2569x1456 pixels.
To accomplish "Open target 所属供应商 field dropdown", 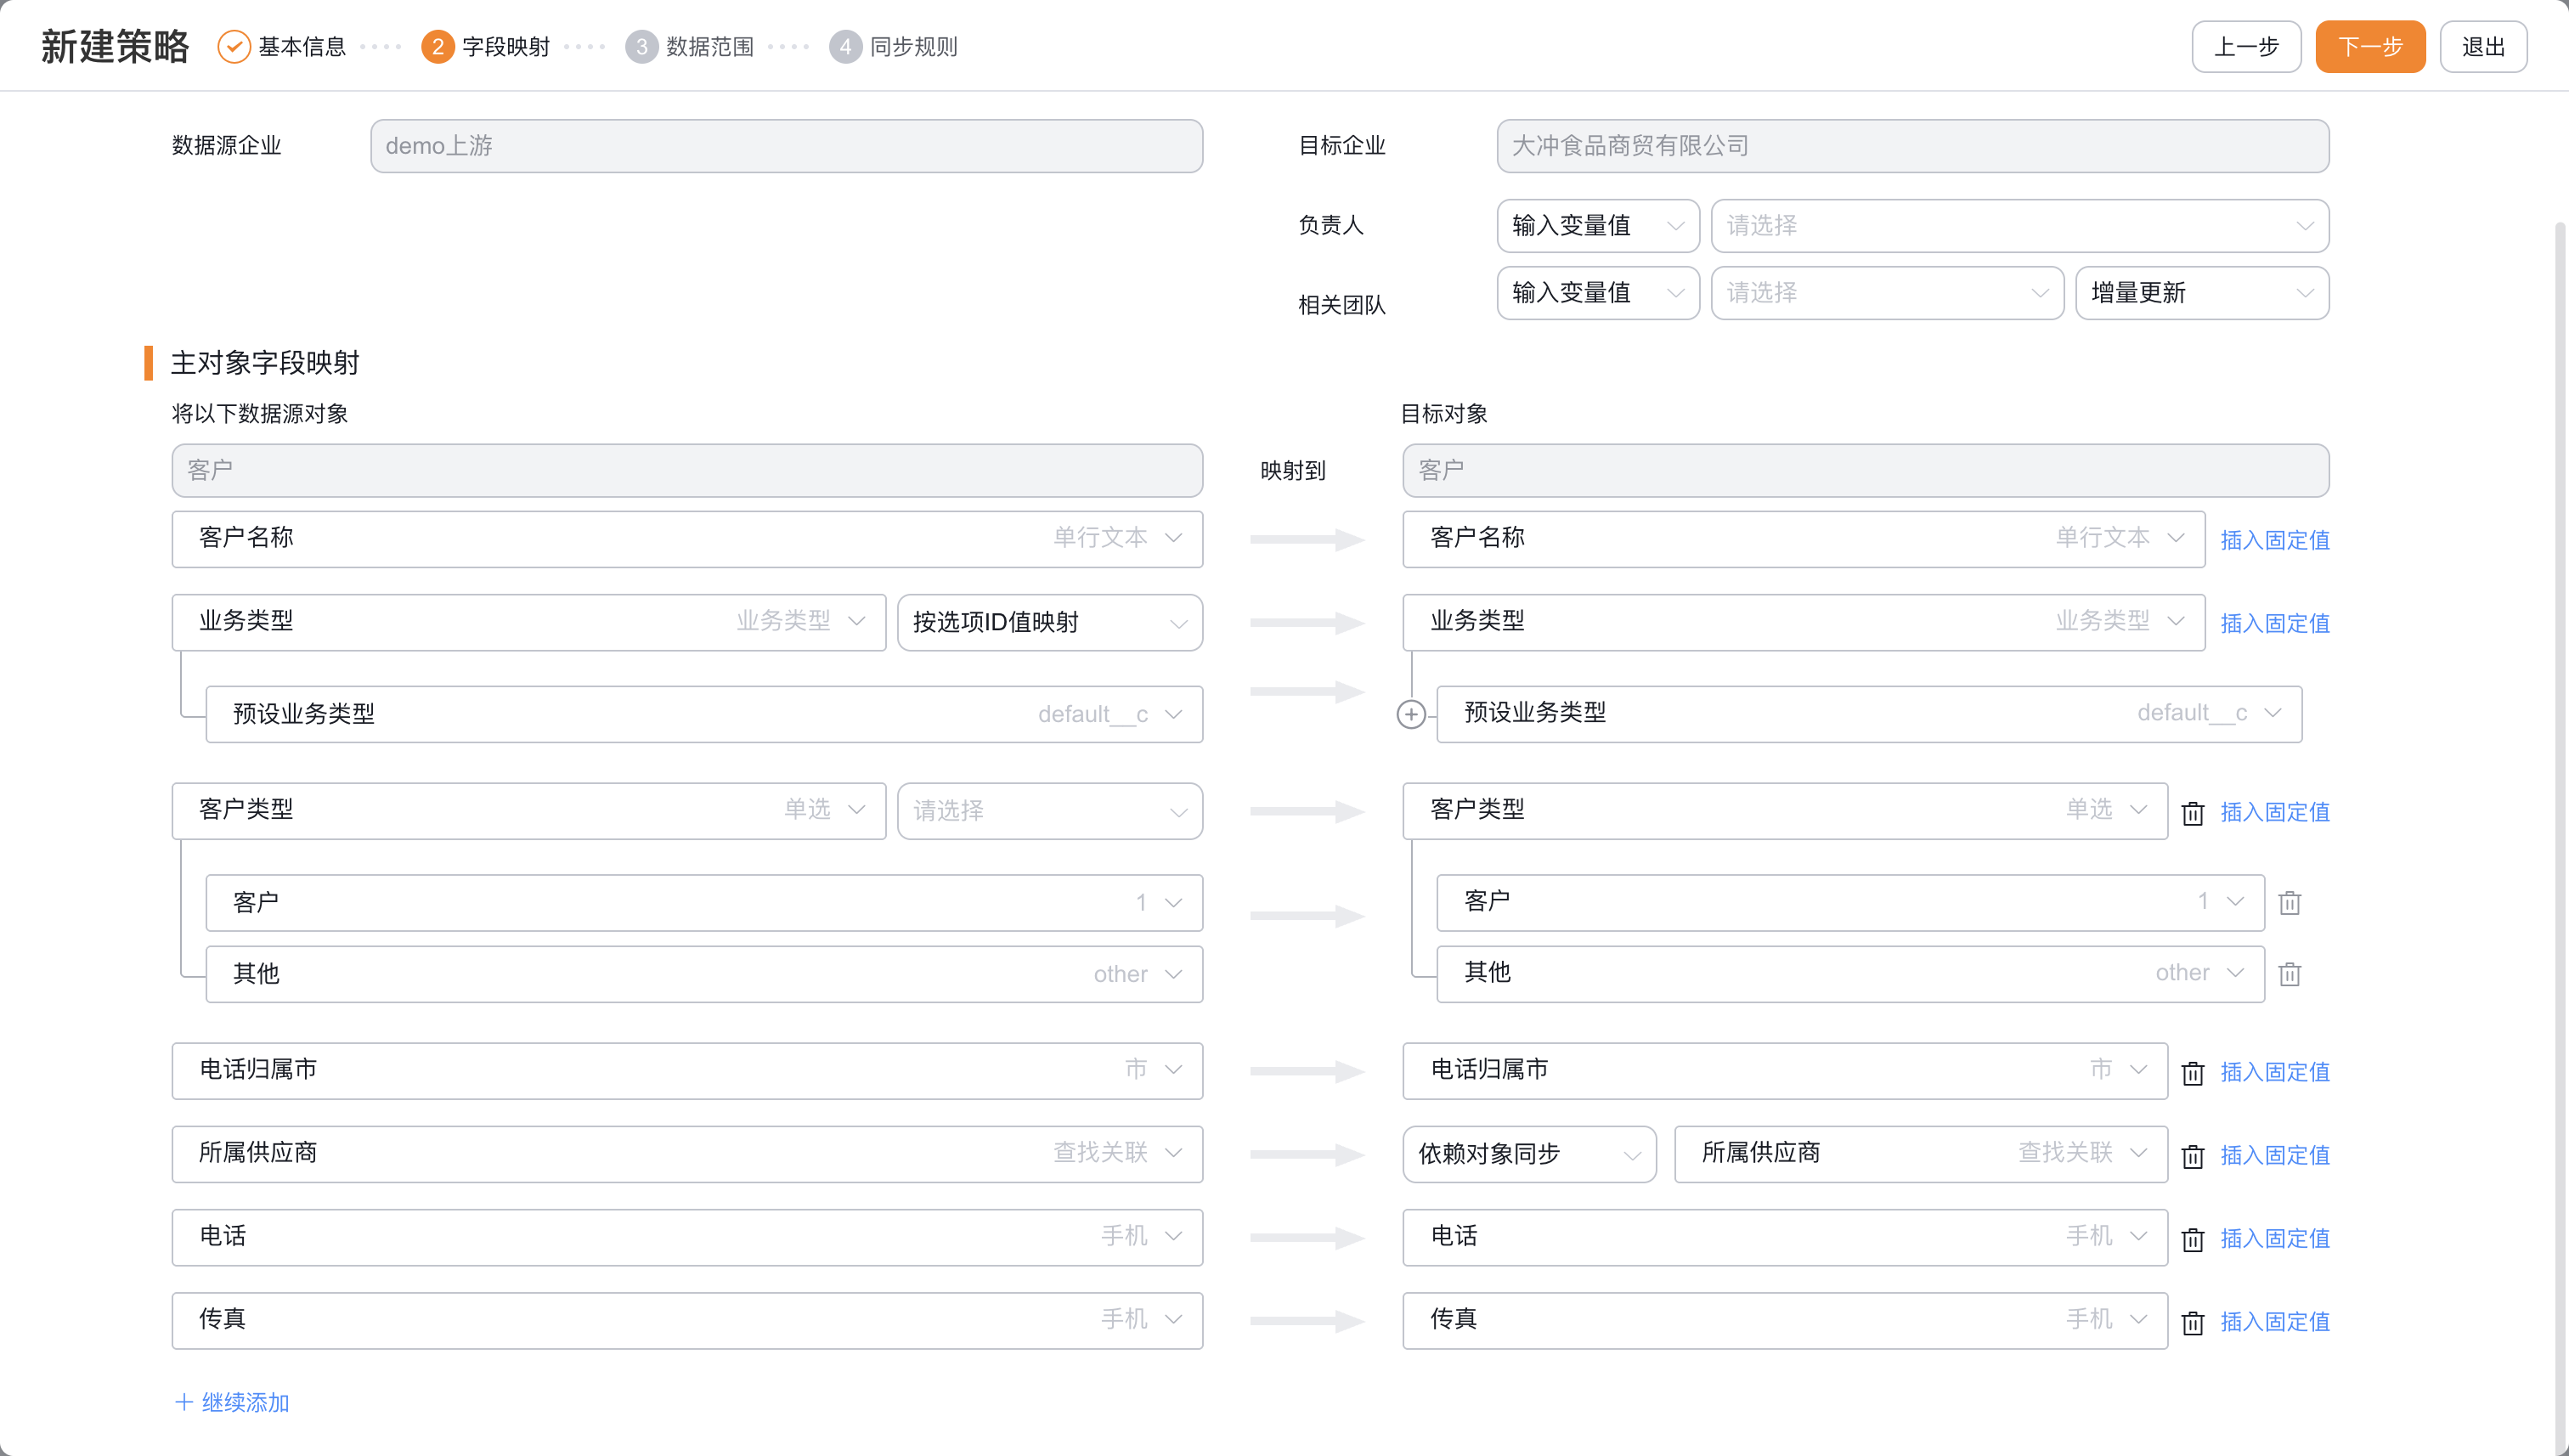I will [1921, 1154].
